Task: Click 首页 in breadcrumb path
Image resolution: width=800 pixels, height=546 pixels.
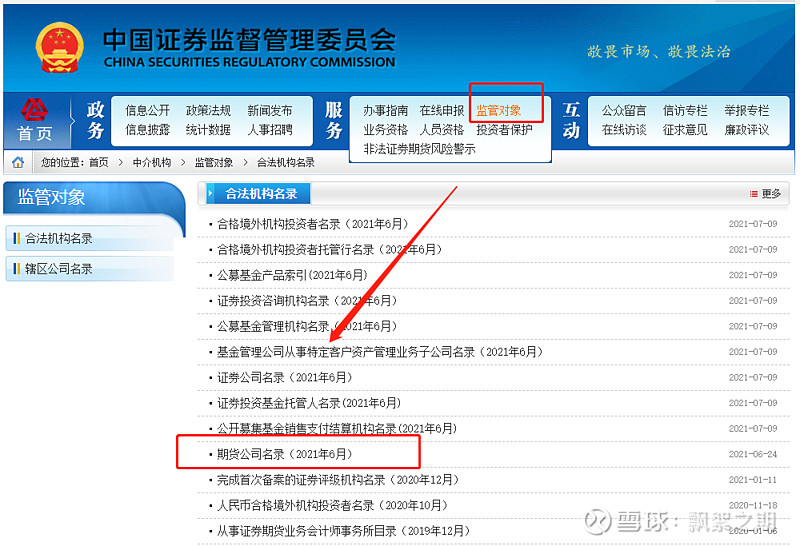Action: 98,162
